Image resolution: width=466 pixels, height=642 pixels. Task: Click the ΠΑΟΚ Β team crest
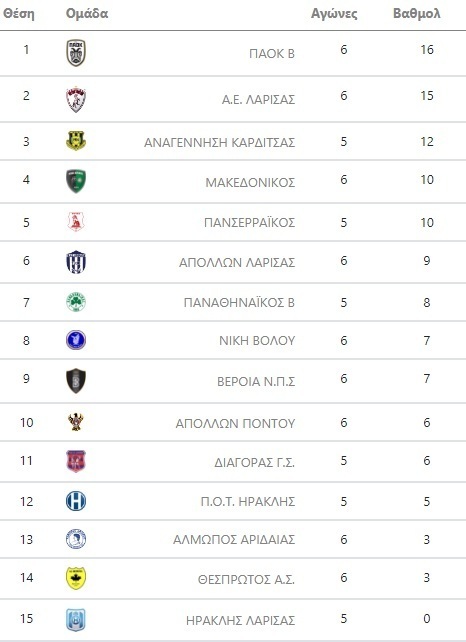click(76, 53)
